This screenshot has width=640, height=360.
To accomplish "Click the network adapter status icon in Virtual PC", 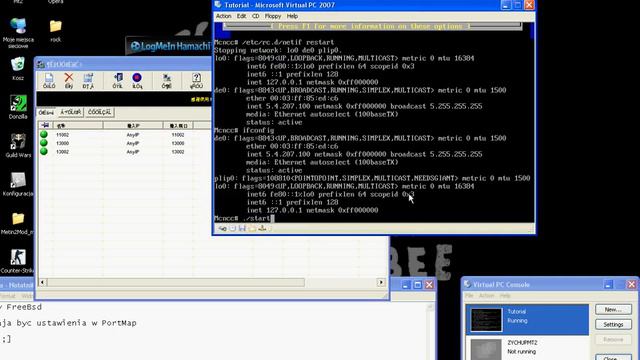I will (x=262, y=229).
